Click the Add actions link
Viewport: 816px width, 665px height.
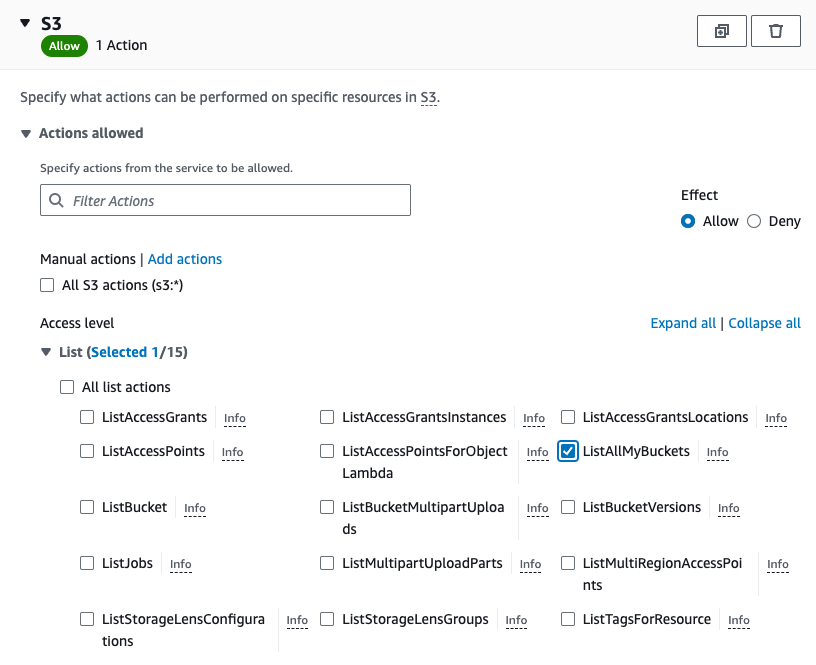(x=185, y=259)
